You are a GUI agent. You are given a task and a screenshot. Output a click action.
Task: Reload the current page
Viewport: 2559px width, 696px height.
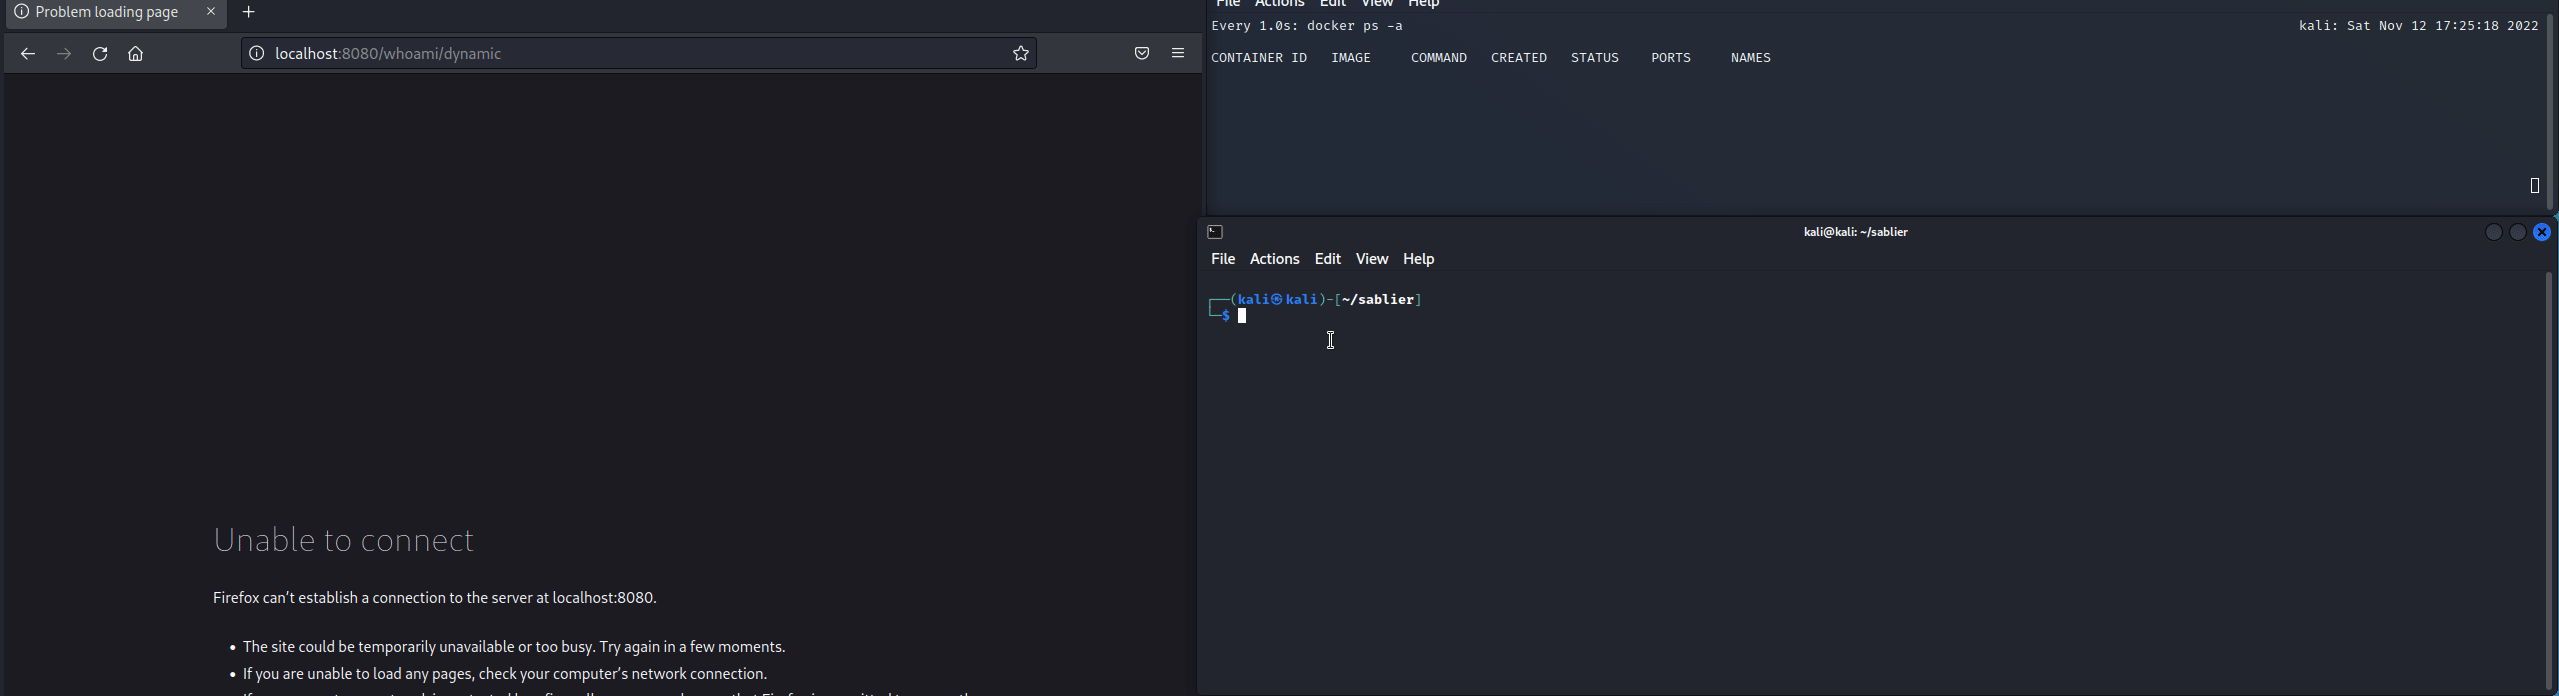tap(100, 54)
